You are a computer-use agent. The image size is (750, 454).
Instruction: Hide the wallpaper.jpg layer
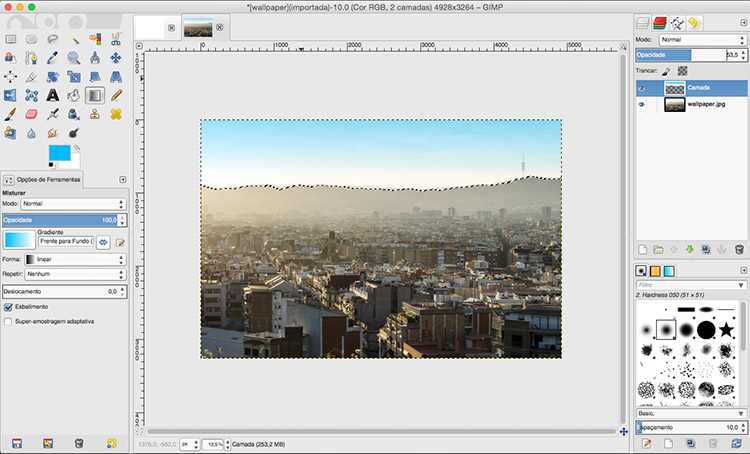(x=641, y=104)
